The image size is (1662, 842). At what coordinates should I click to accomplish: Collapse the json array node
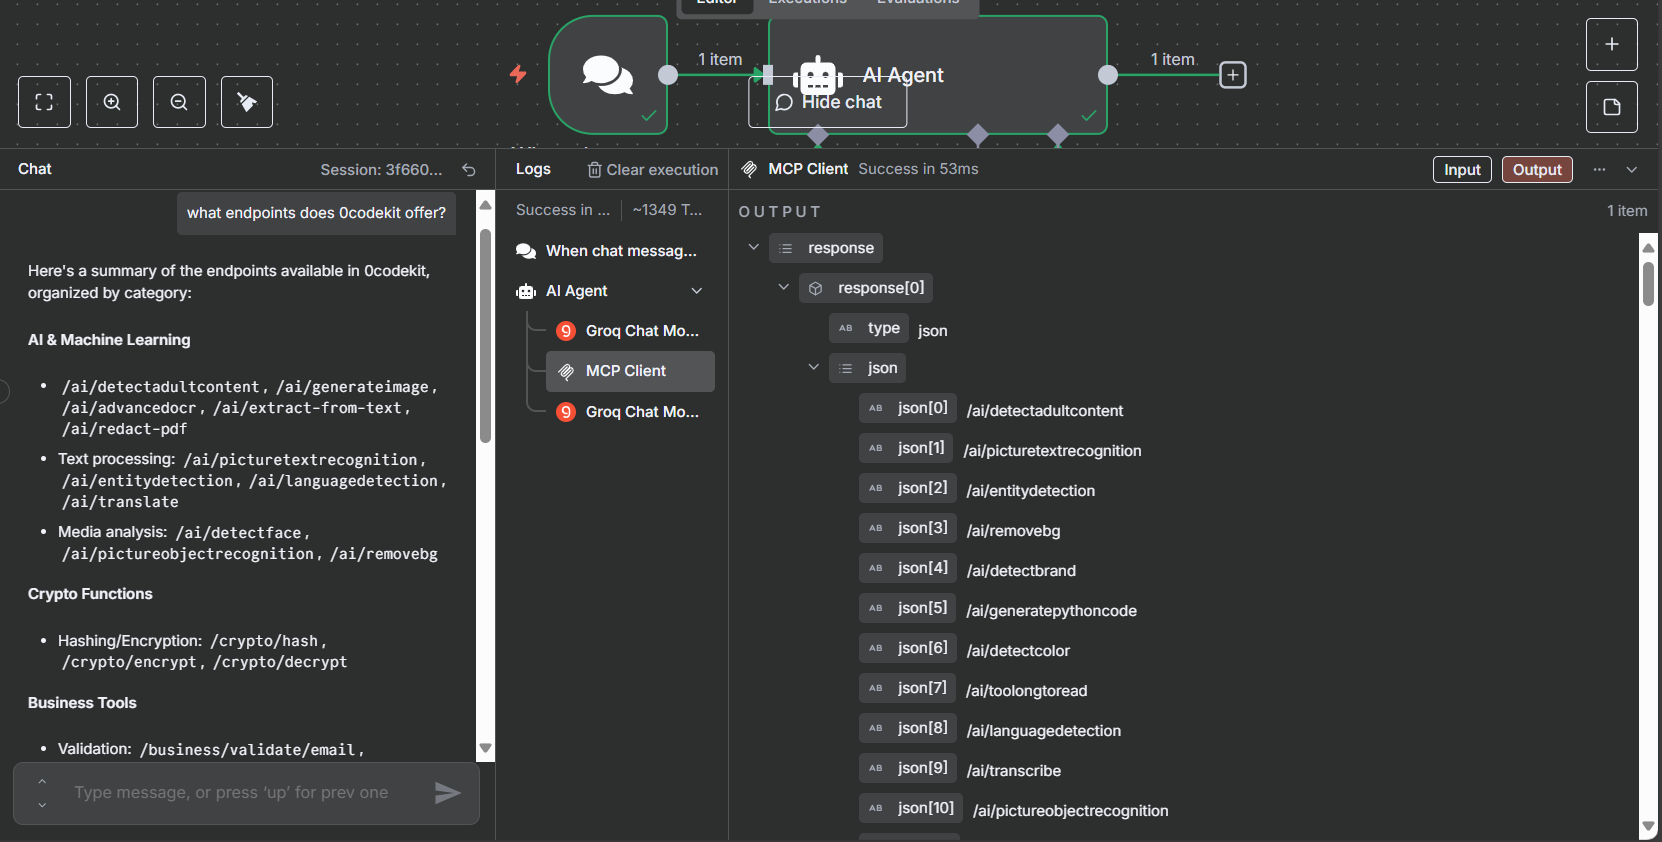point(814,367)
